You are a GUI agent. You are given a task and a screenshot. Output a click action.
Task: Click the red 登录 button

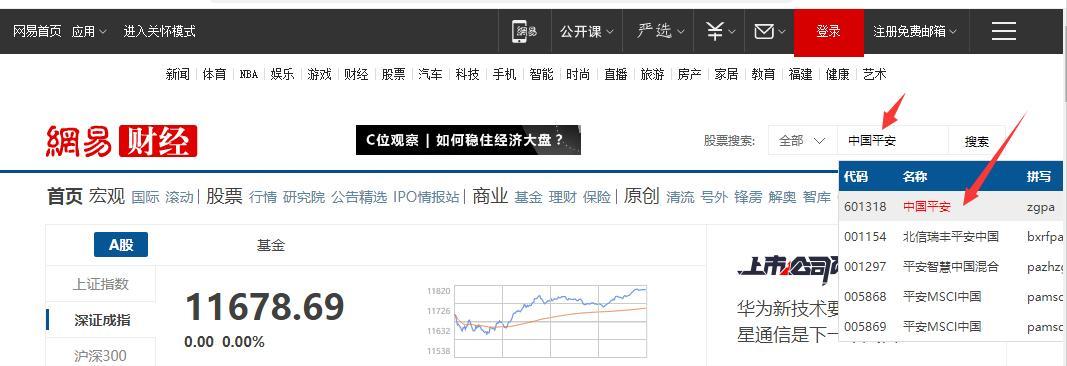828,31
